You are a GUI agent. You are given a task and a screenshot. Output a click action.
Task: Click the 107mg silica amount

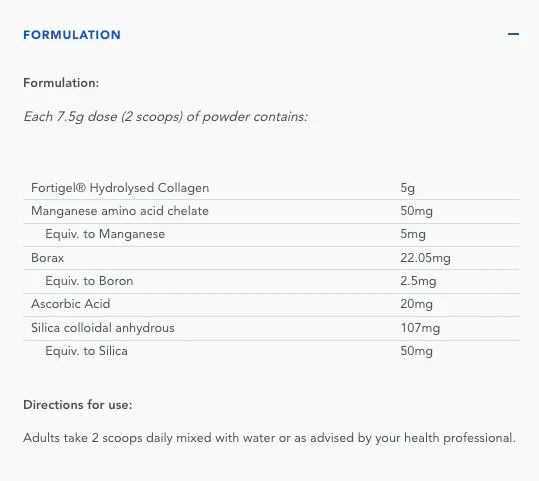pyautogui.click(x=420, y=328)
